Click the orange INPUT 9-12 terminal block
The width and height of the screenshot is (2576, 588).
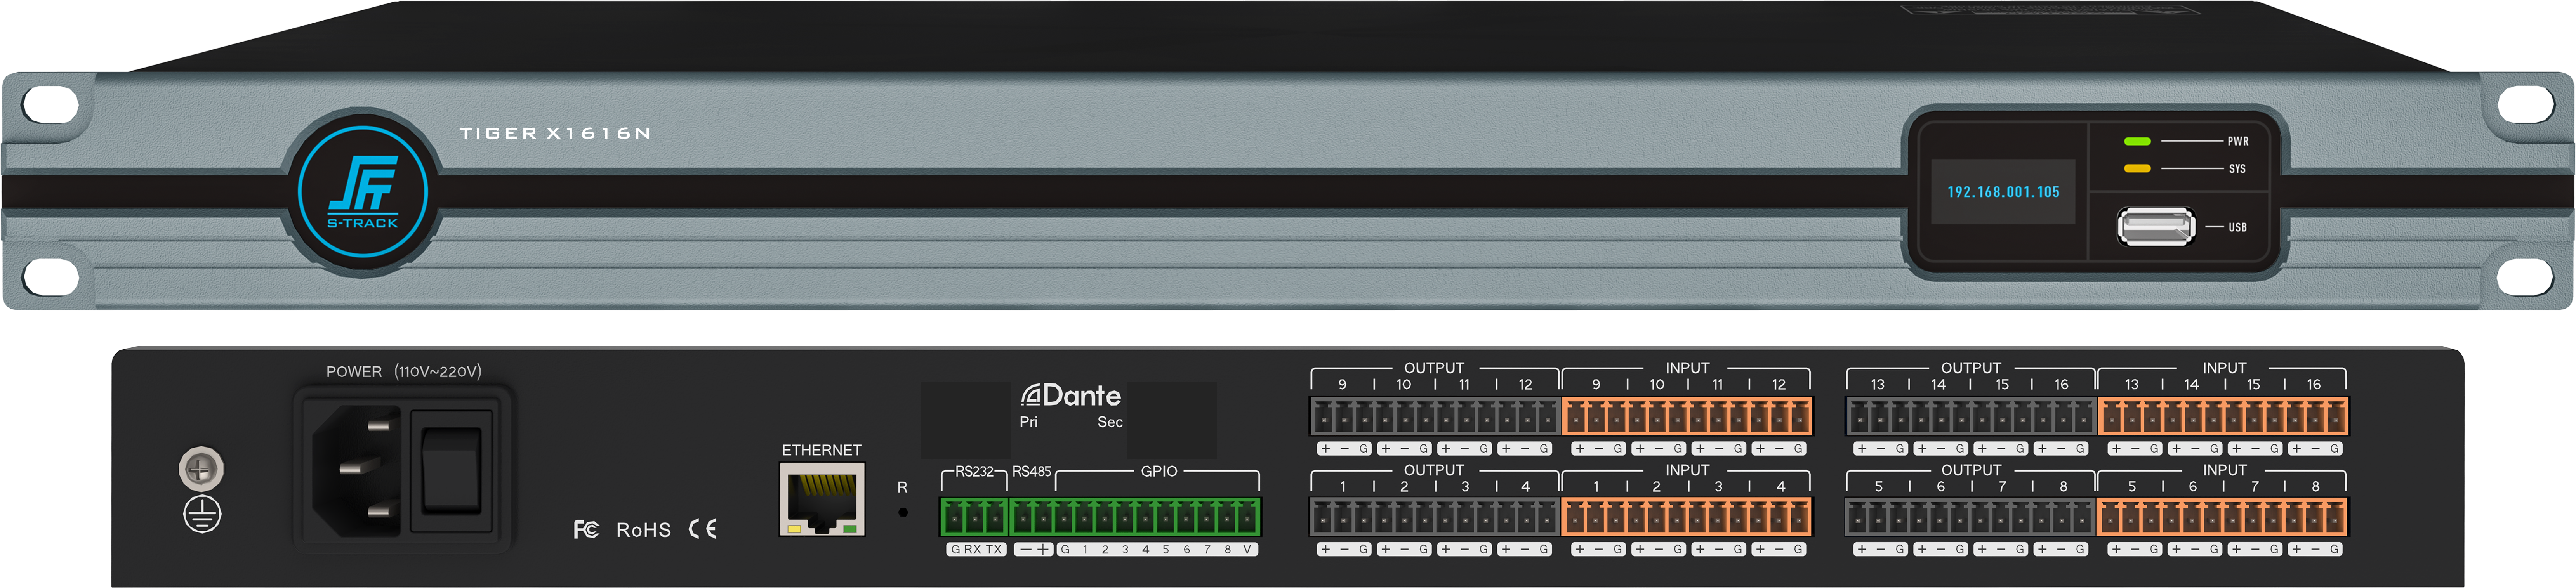pos(1687,416)
